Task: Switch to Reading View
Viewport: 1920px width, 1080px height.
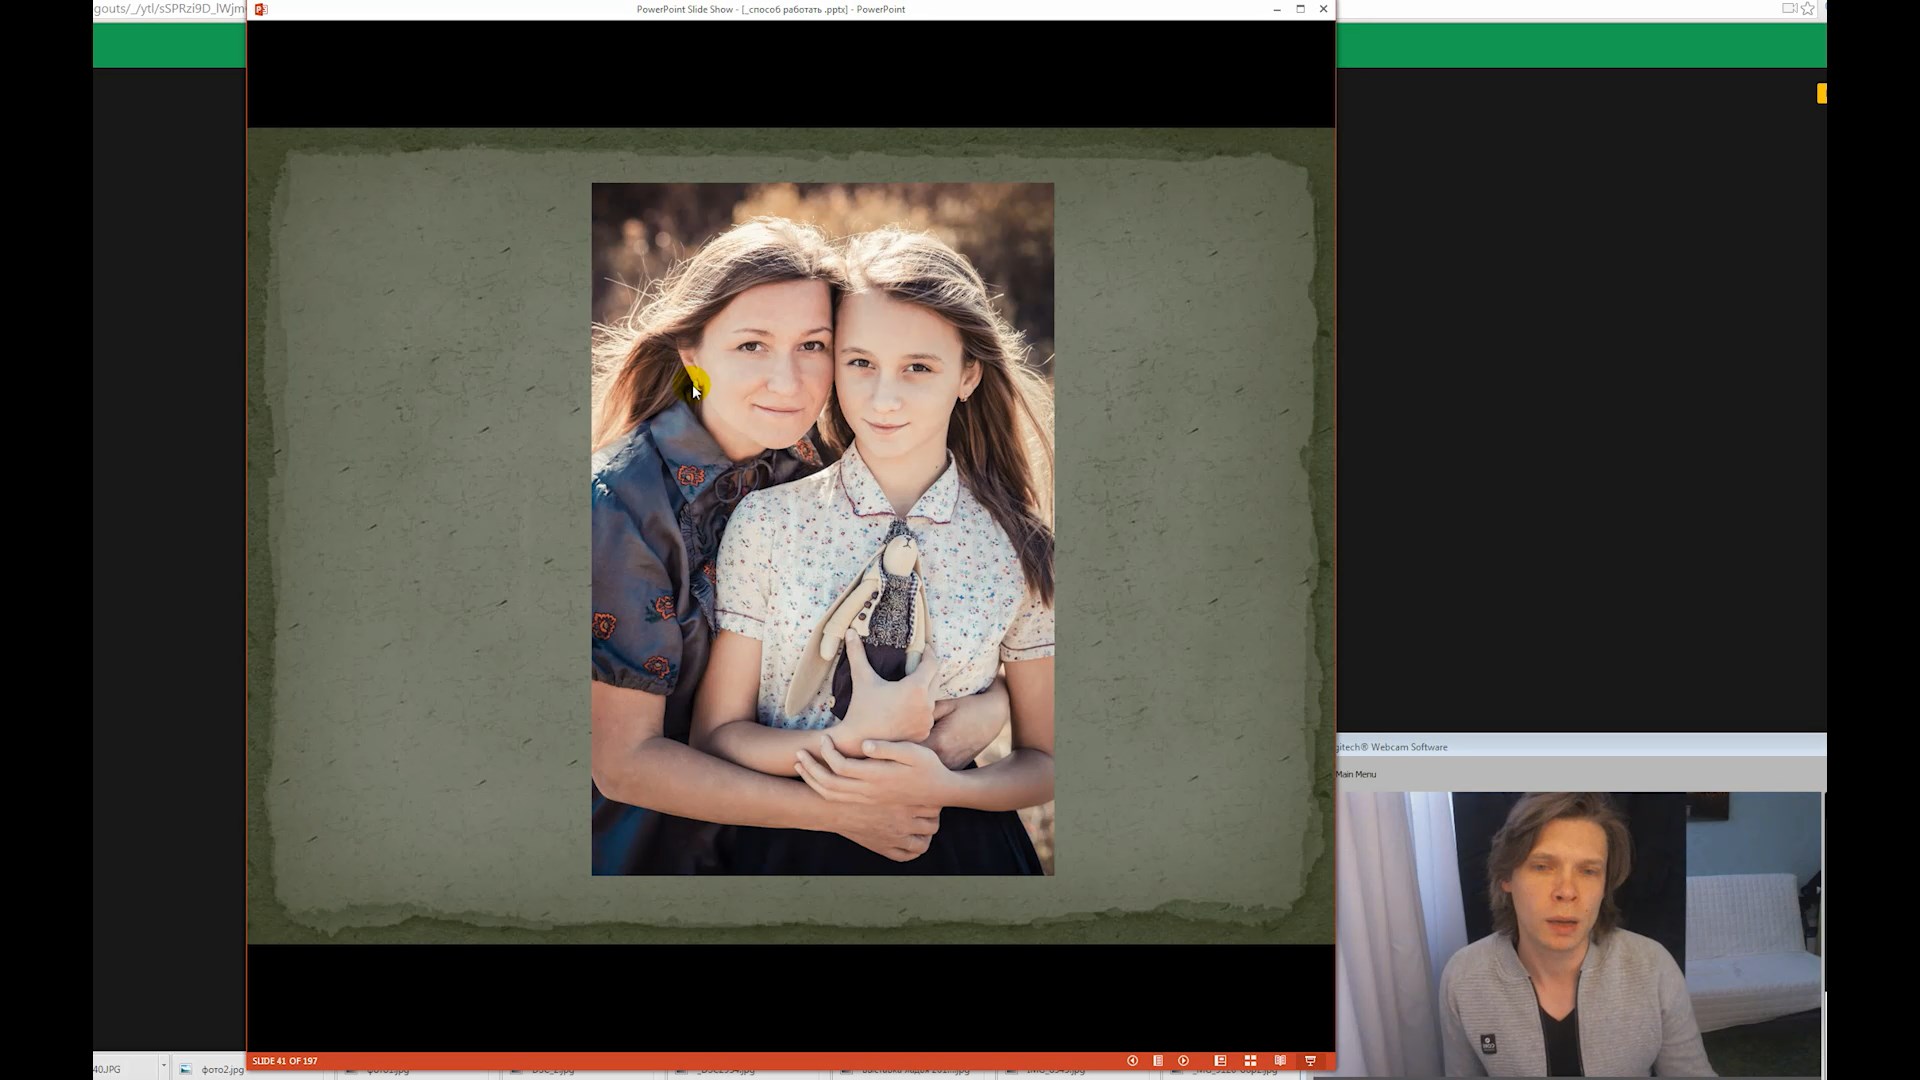Action: click(1280, 1061)
